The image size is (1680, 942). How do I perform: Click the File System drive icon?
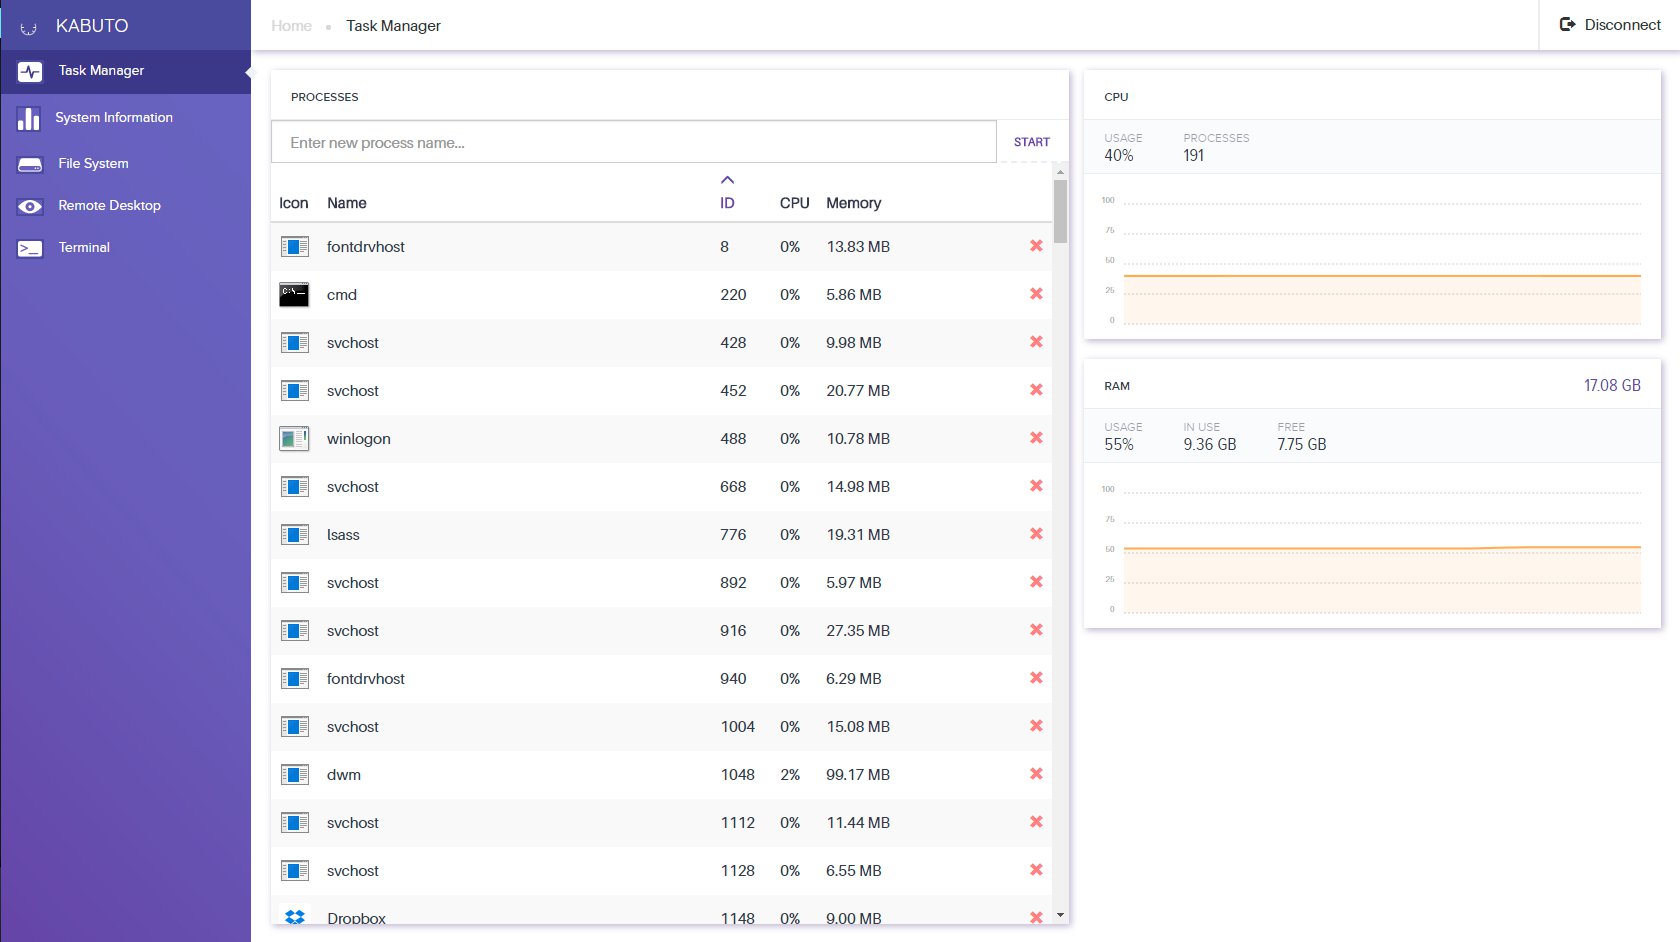pyautogui.click(x=30, y=164)
